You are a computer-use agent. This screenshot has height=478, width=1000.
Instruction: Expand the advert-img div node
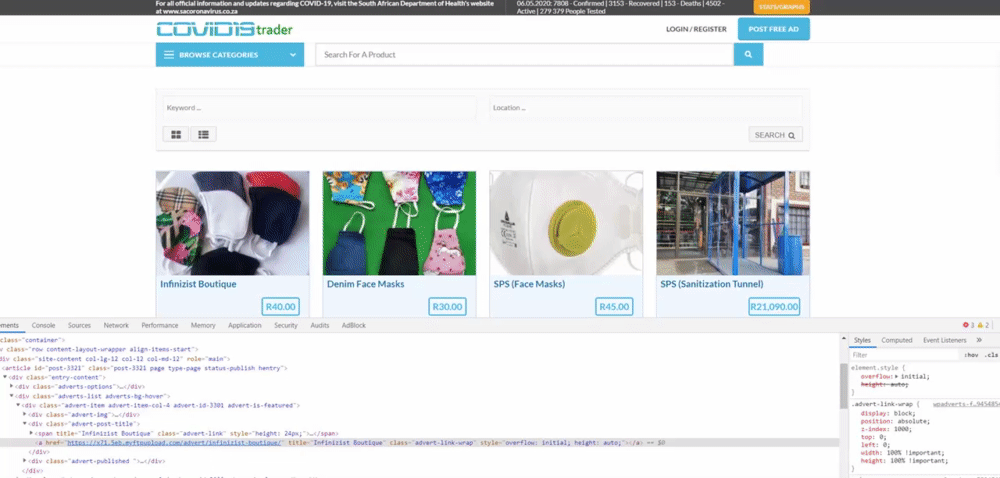pos(25,414)
